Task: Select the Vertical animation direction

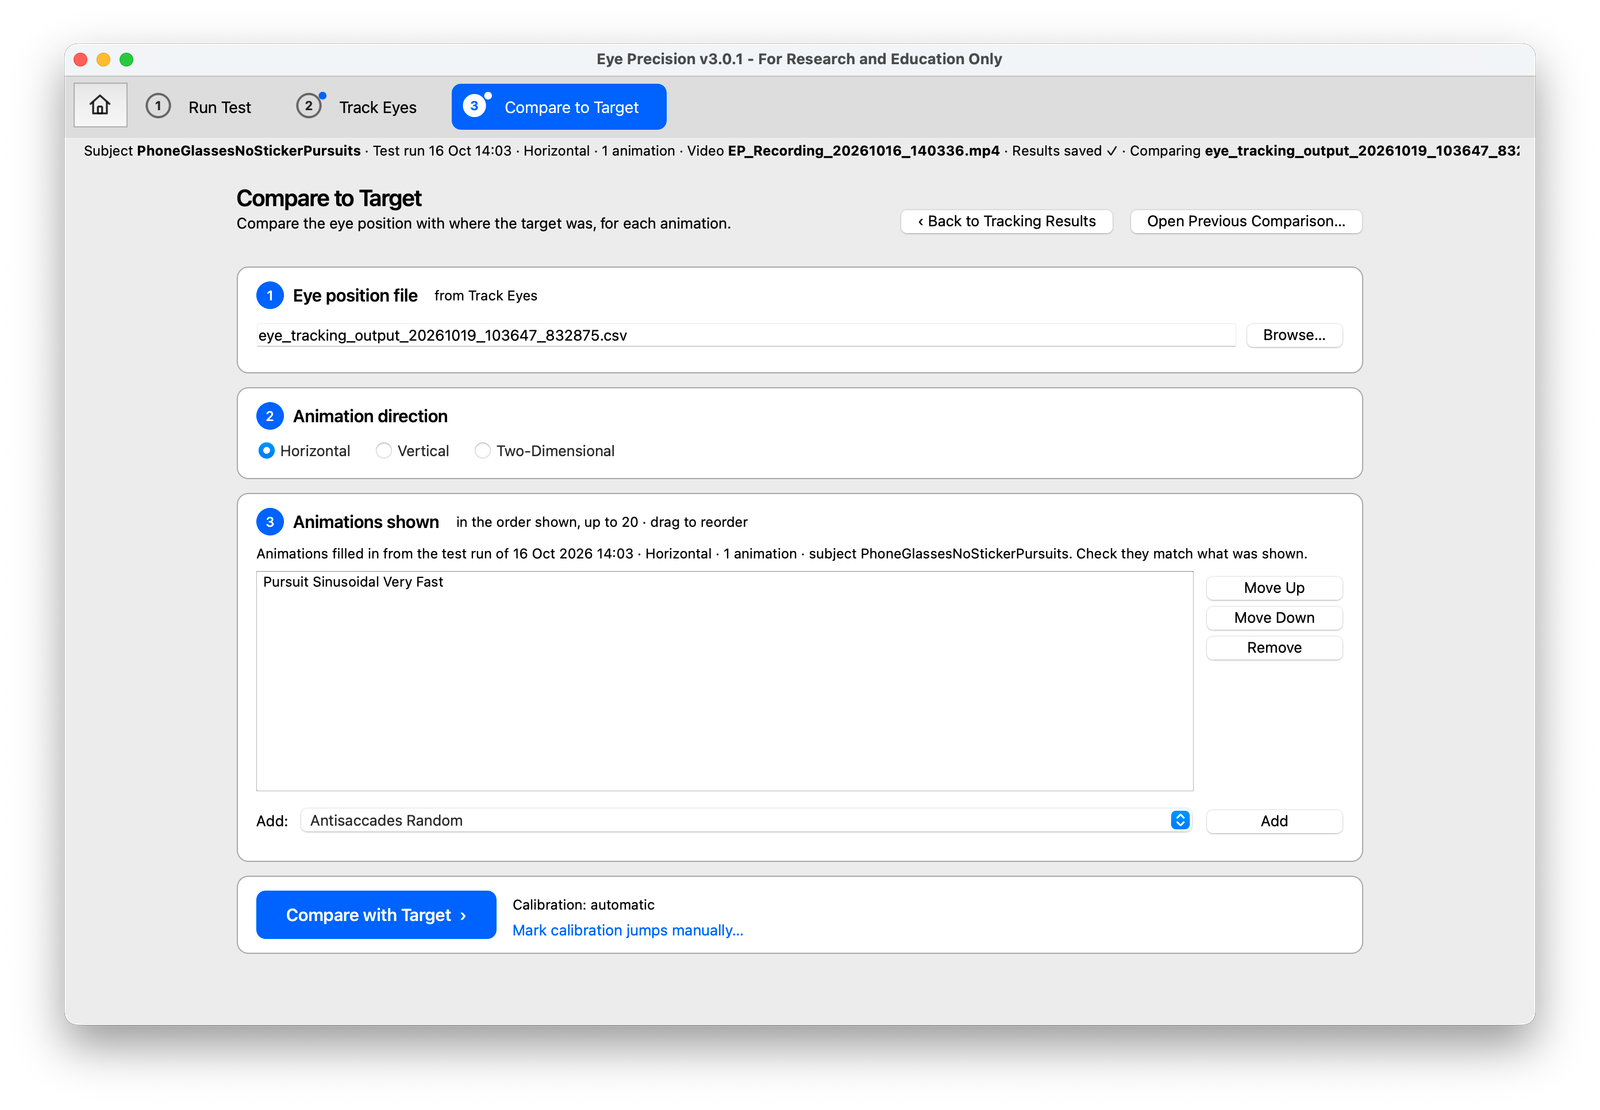Action: tap(384, 451)
